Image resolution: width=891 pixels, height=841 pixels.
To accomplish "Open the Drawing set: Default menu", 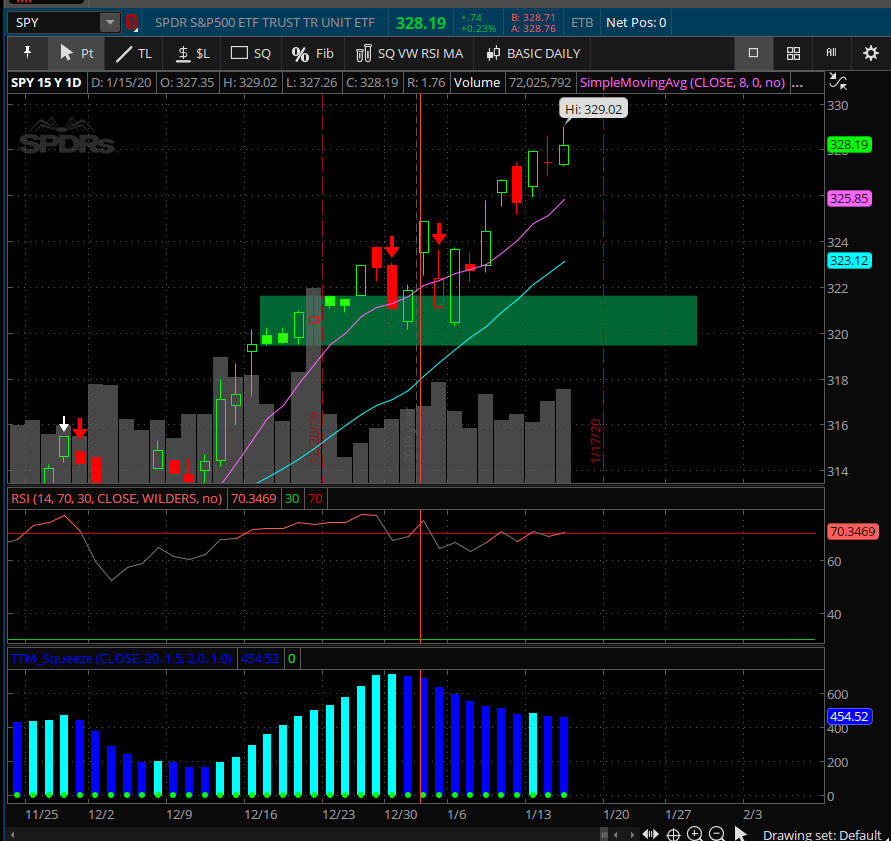I will coord(821,835).
